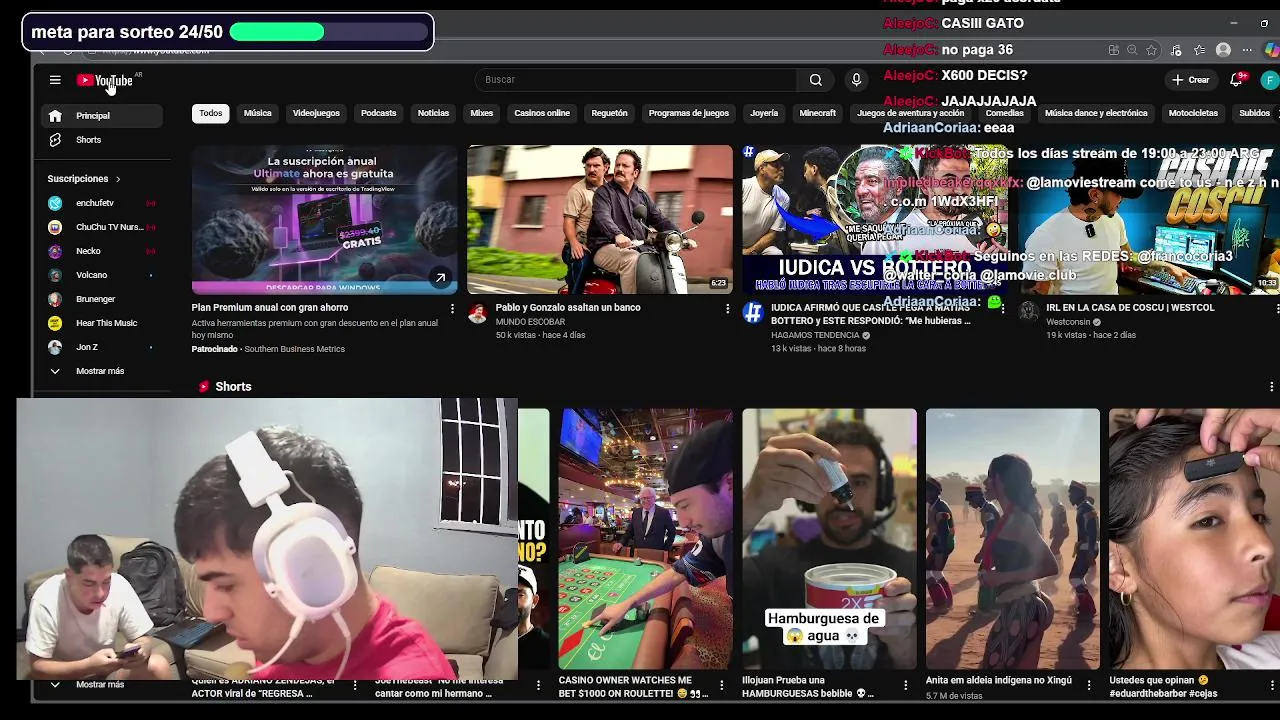Select the Minecraft filter chip
The width and height of the screenshot is (1280, 720).
coord(817,113)
